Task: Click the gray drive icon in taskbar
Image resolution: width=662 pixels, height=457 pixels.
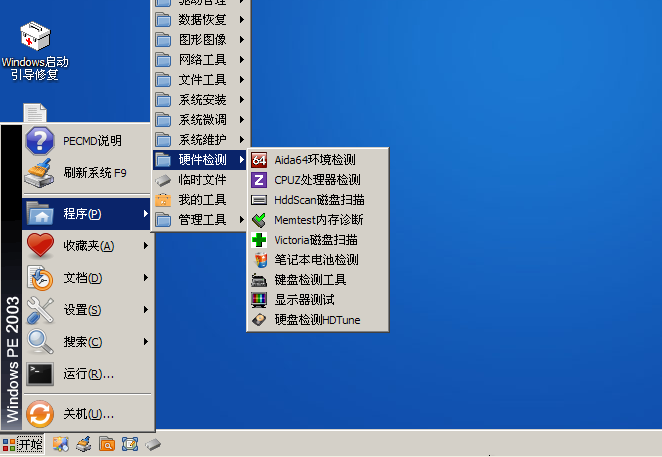Action: 153,444
